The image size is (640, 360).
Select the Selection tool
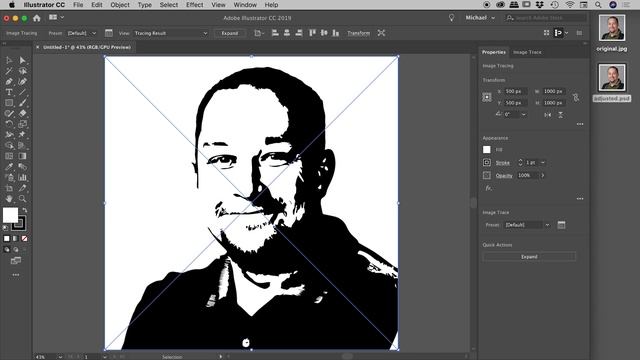coord(9,60)
